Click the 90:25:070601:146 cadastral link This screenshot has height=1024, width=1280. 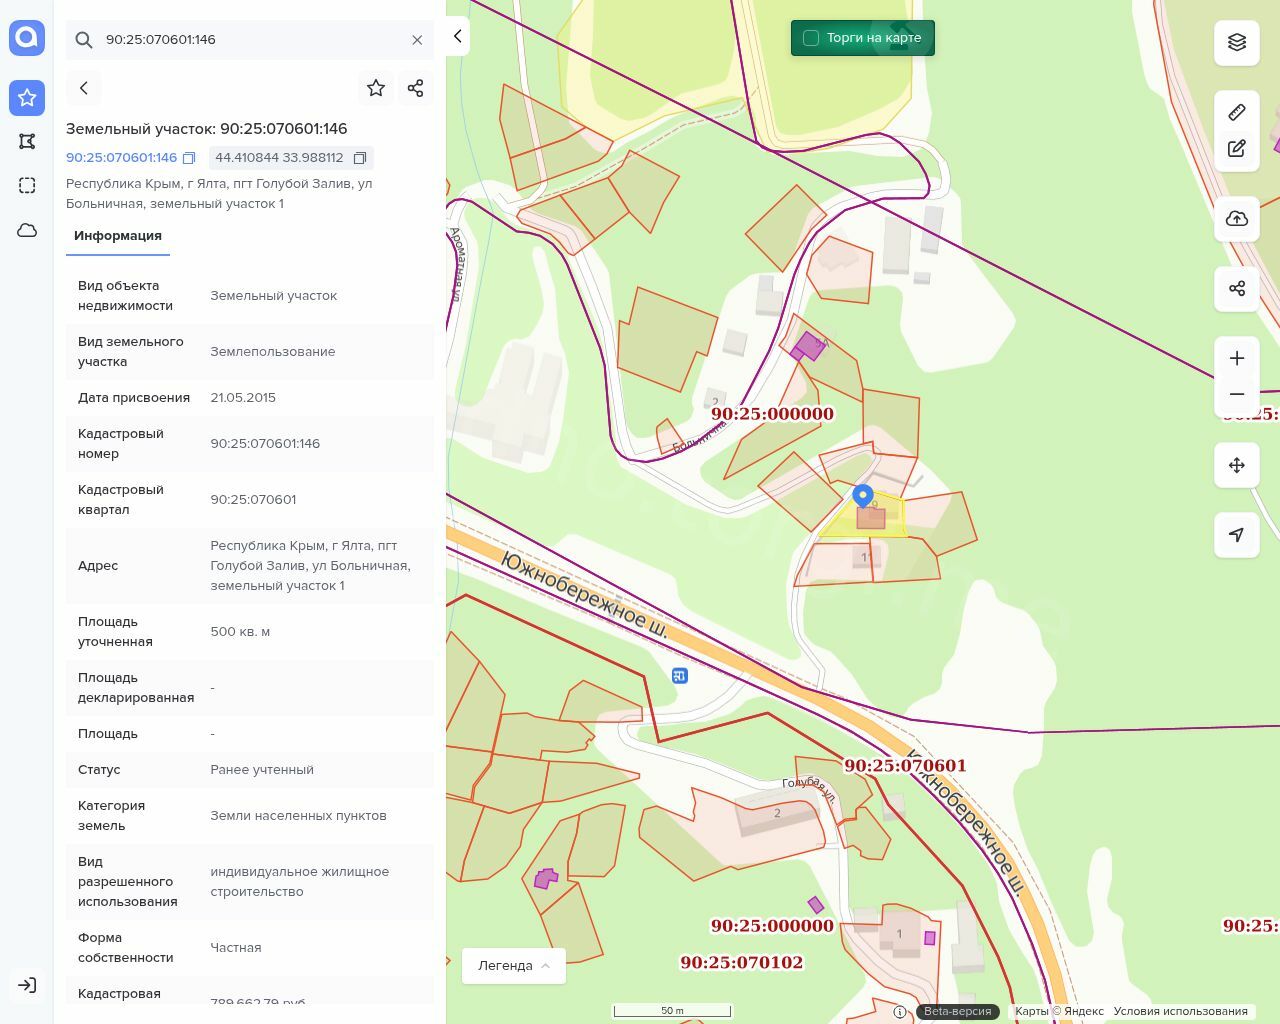point(121,158)
